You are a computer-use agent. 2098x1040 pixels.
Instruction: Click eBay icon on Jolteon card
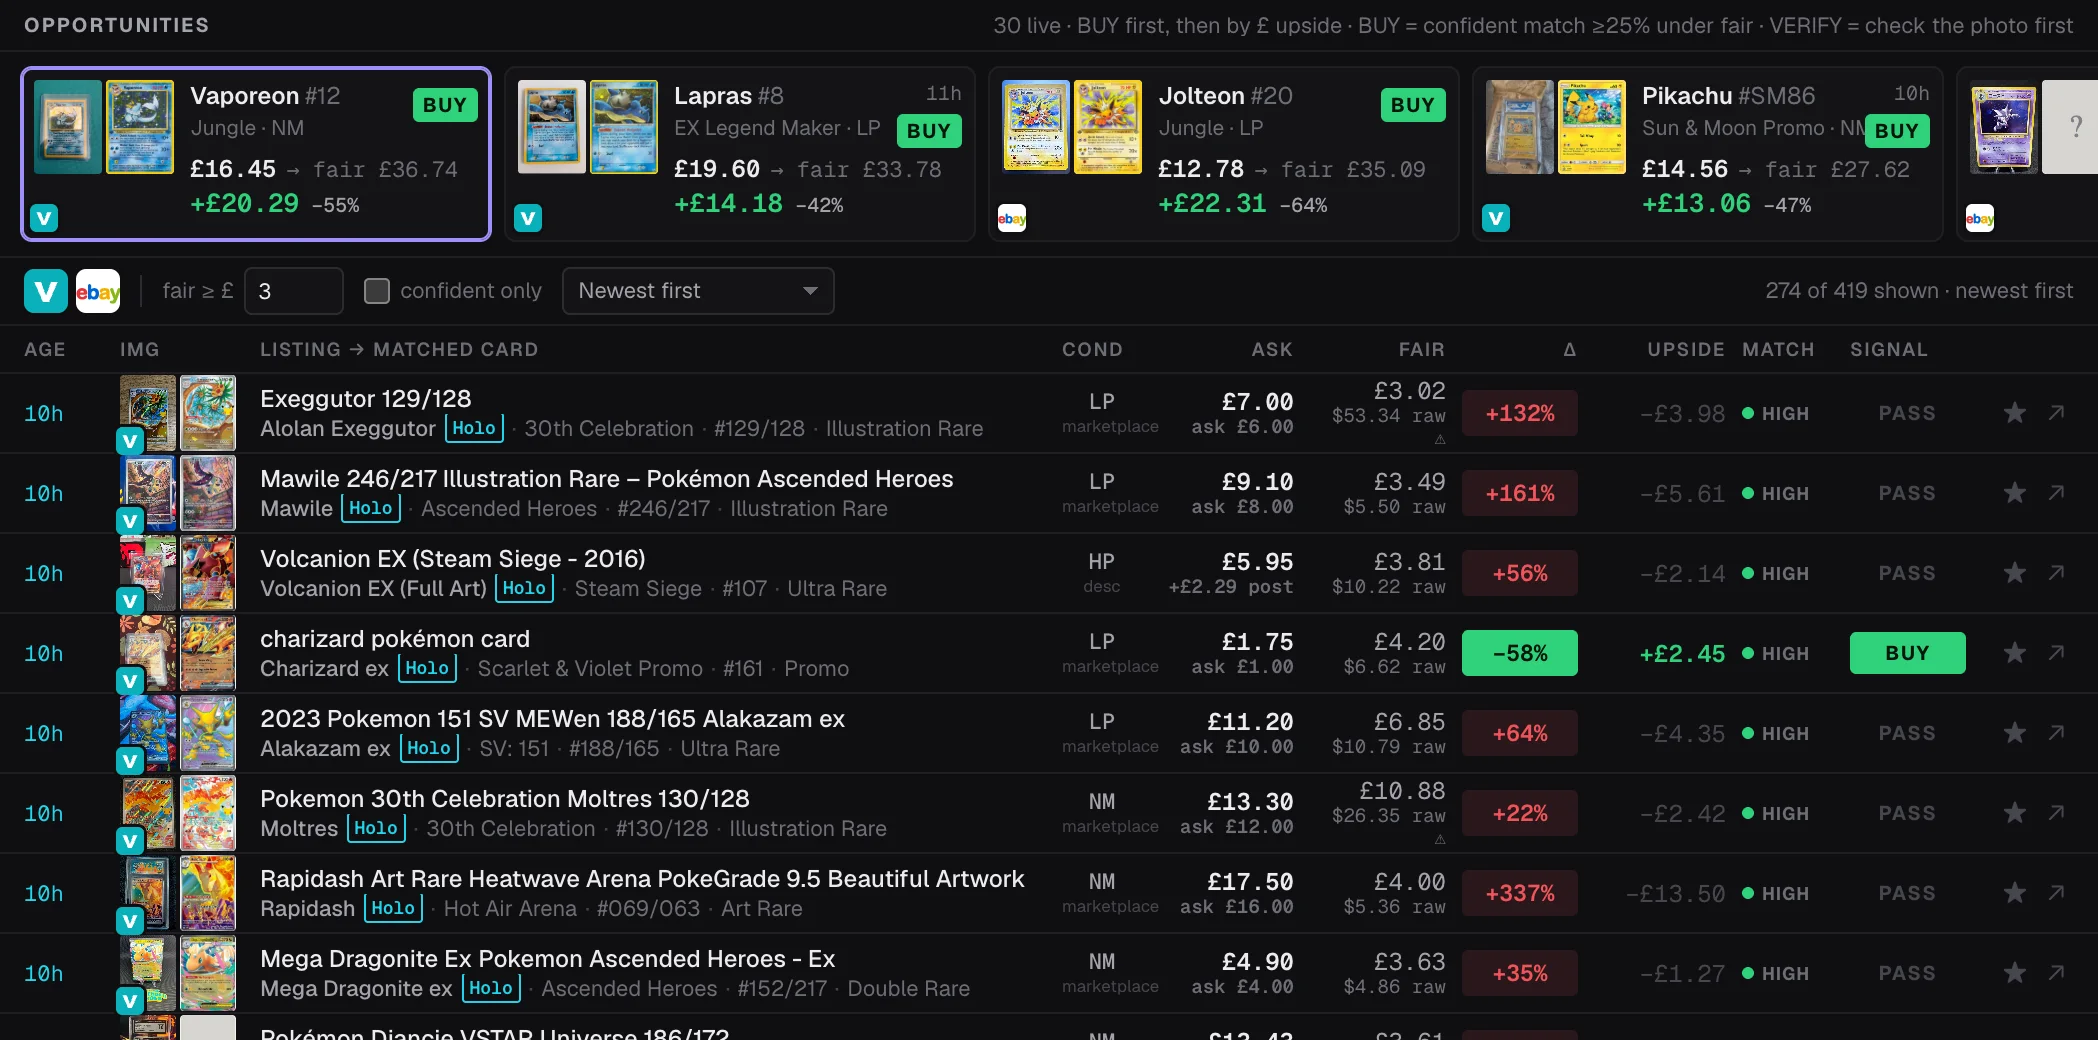pos(1012,218)
